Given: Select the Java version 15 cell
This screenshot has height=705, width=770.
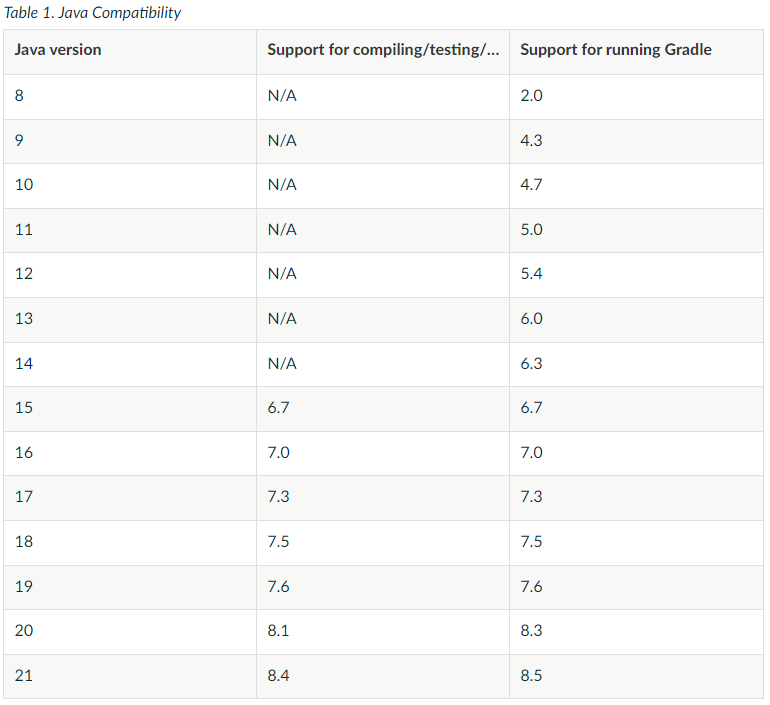Looking at the screenshot, I should [130, 408].
